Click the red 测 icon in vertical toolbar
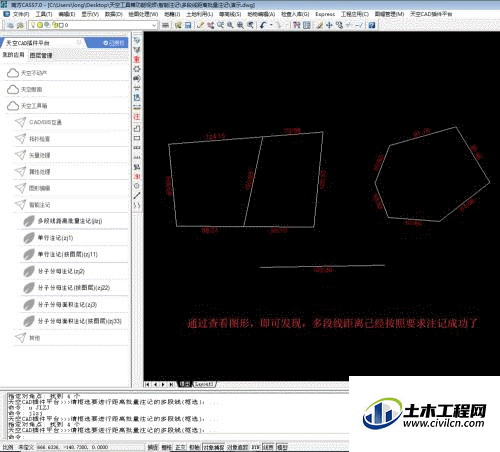This screenshot has width=500, height=452. click(x=137, y=176)
